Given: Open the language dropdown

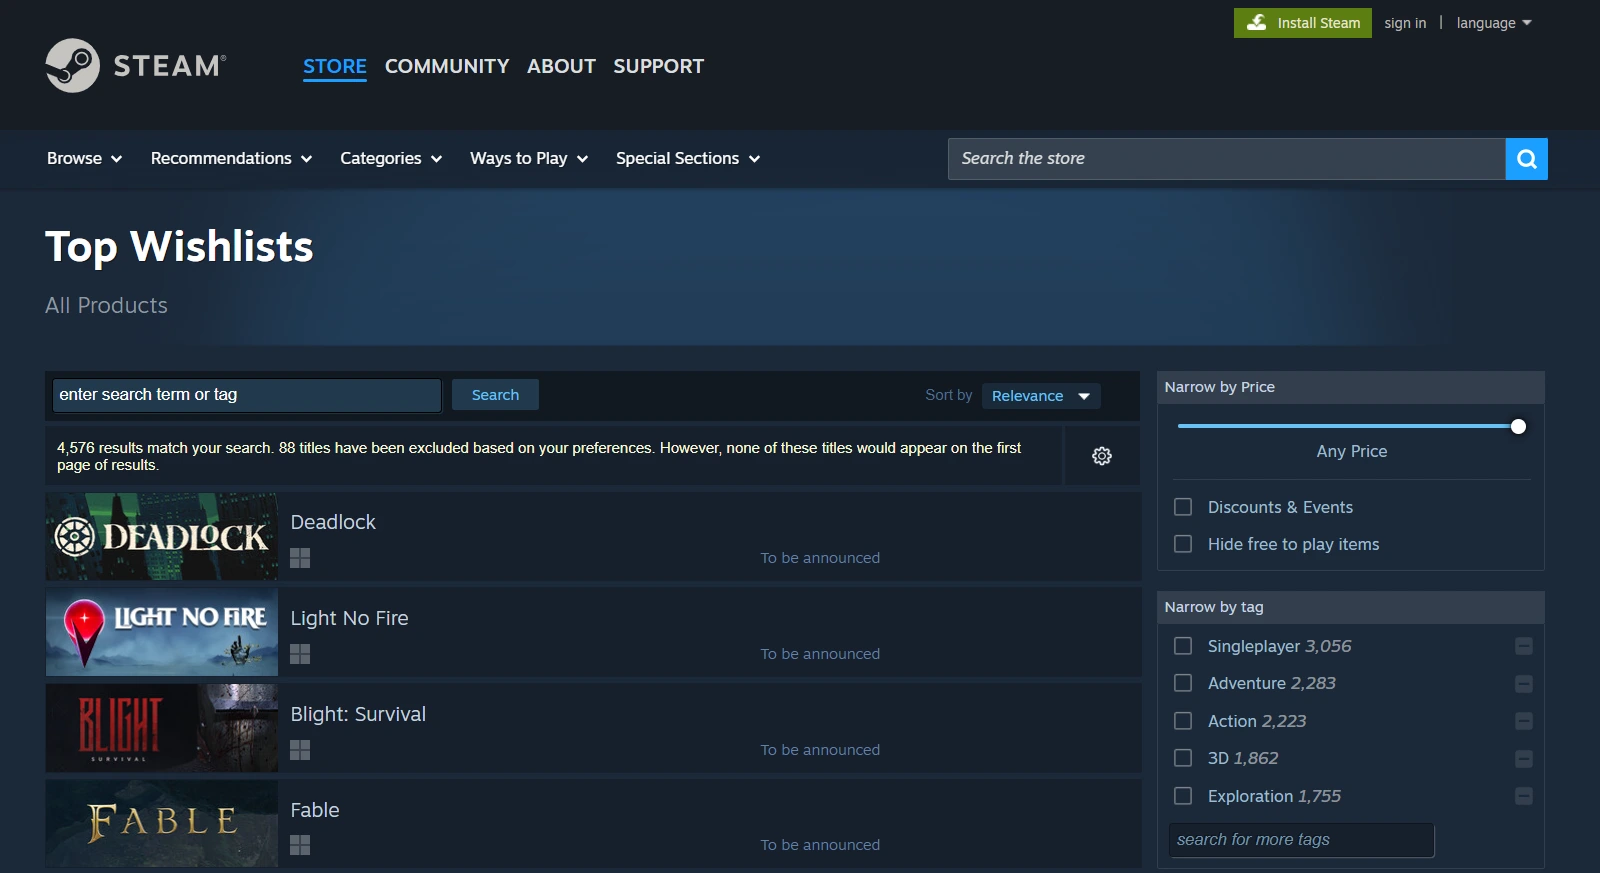Looking at the screenshot, I should pos(1494,23).
